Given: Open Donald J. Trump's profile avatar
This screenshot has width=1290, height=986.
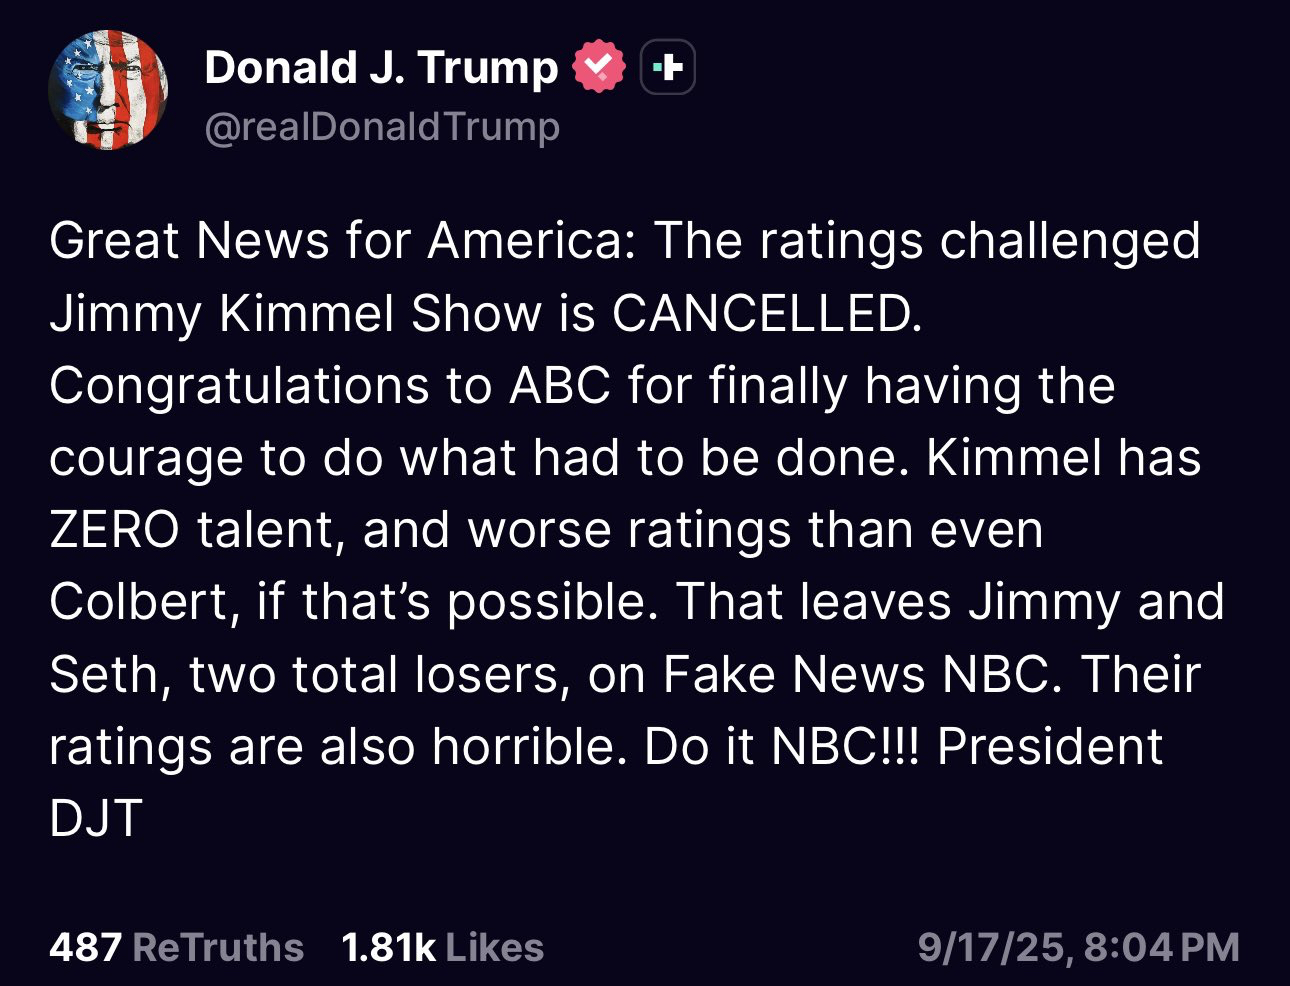Looking at the screenshot, I should pyautogui.click(x=108, y=89).
